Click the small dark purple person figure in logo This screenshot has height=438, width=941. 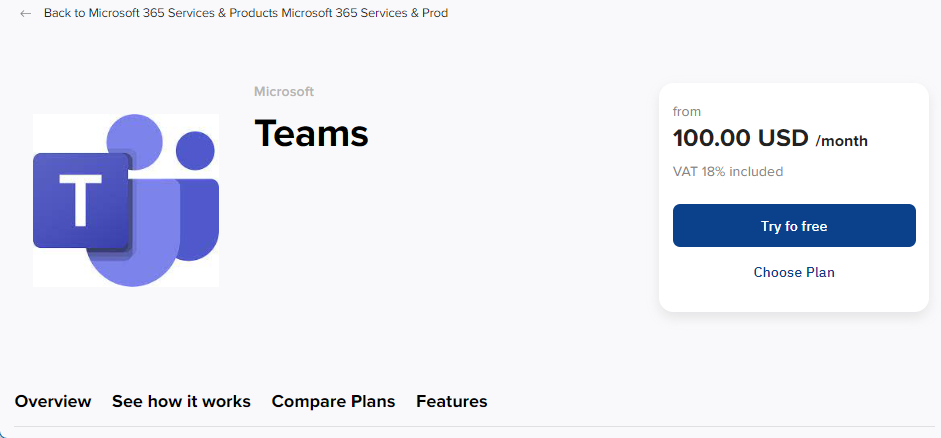tap(198, 195)
